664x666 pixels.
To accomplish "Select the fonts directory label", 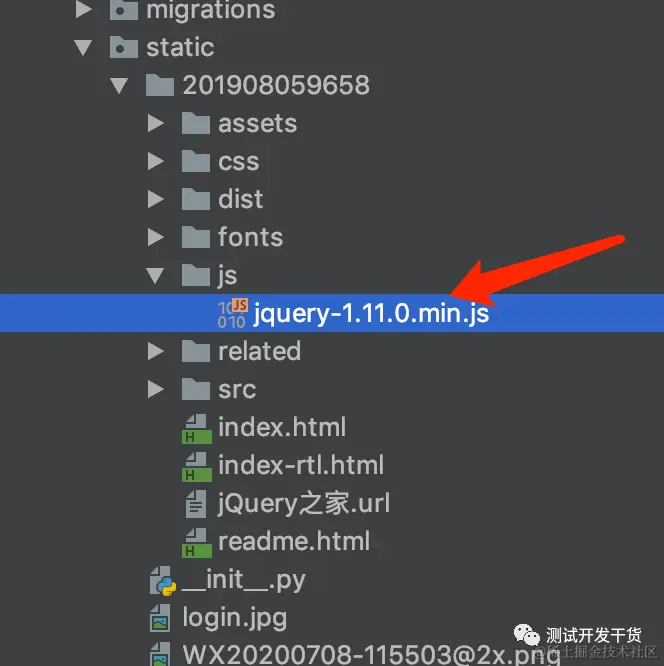I will pos(251,237).
